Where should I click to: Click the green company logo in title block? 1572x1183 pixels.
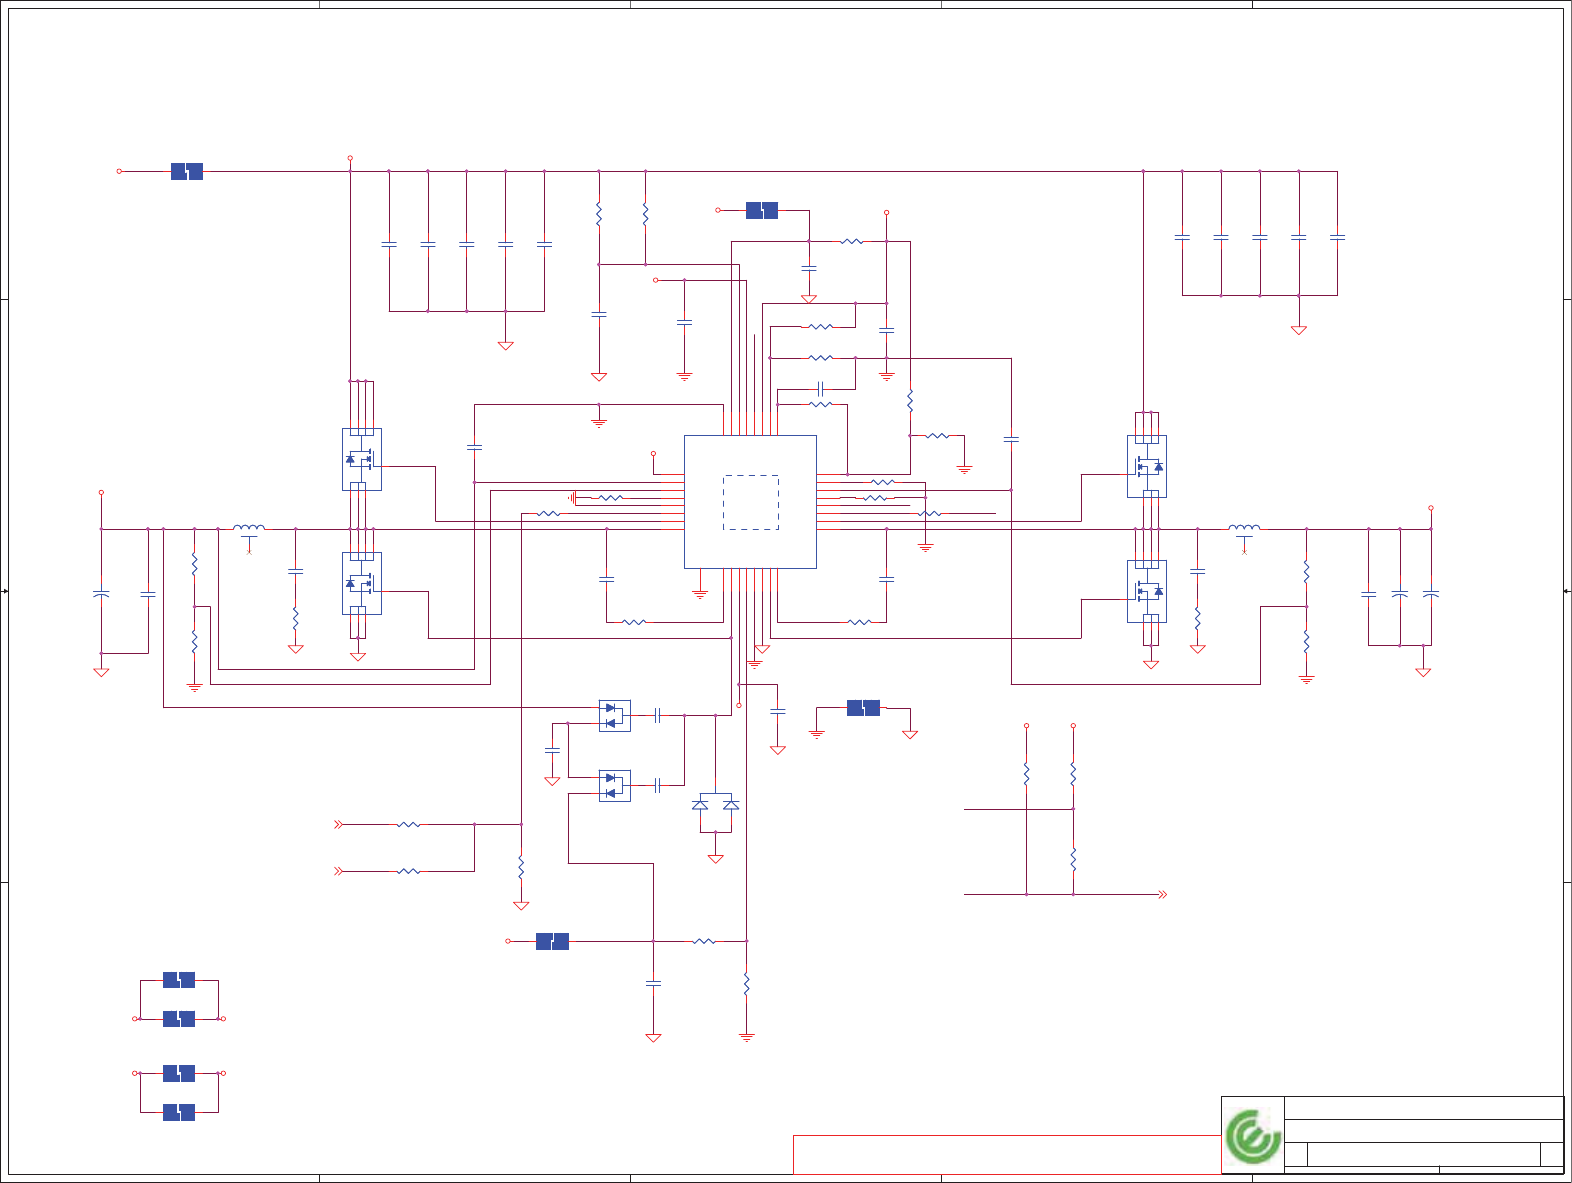click(x=1254, y=1136)
